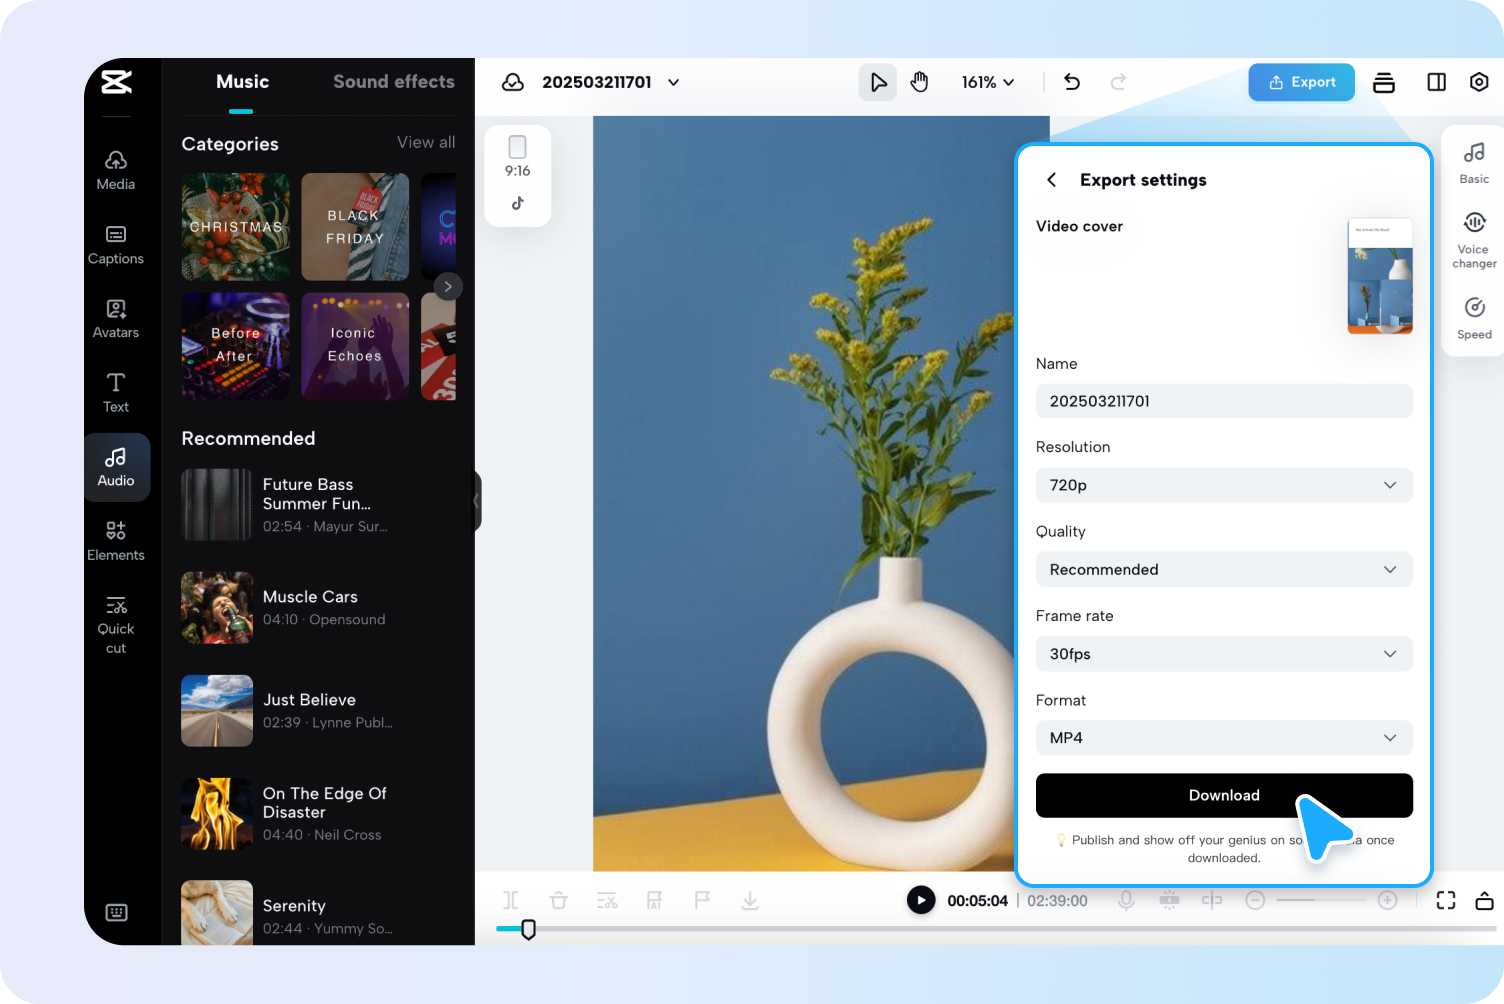Open the settings hexagon icon
This screenshot has width=1504, height=1004.
coord(1479,82)
